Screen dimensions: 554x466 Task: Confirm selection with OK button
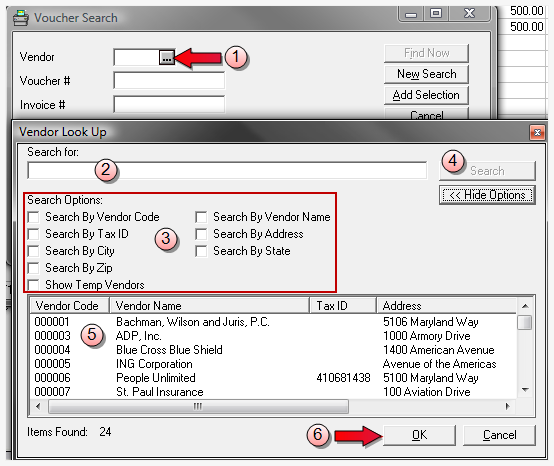(419, 435)
